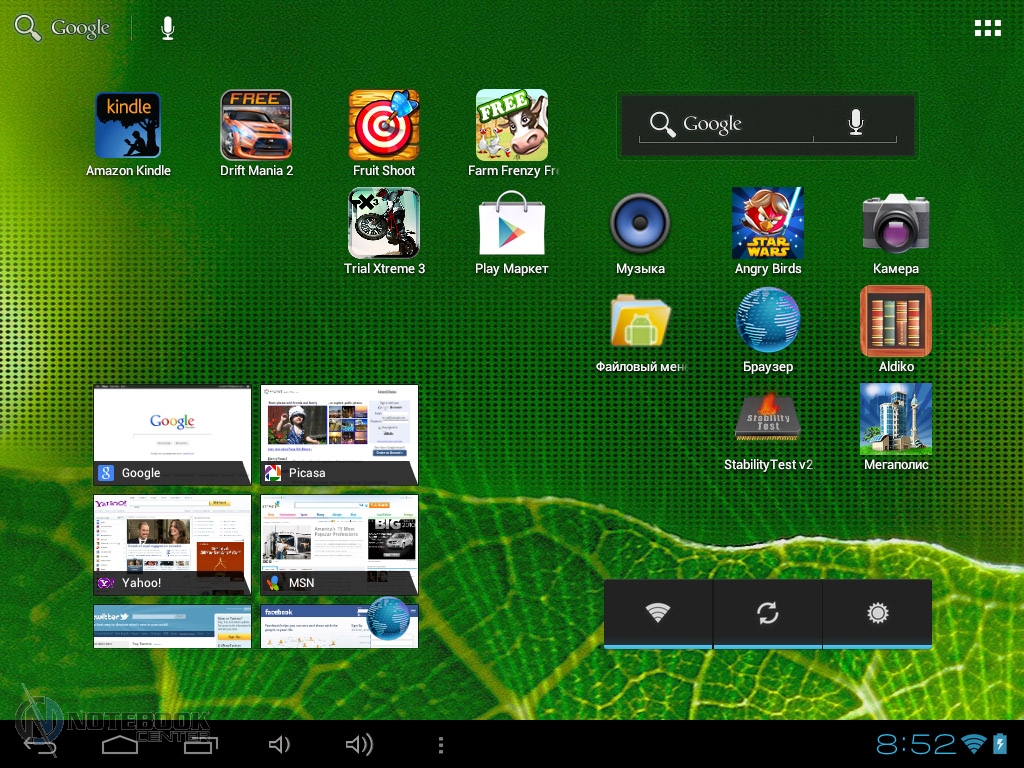Open the Yahoo! bookmark thumbnail
The image size is (1024, 768).
click(172, 545)
